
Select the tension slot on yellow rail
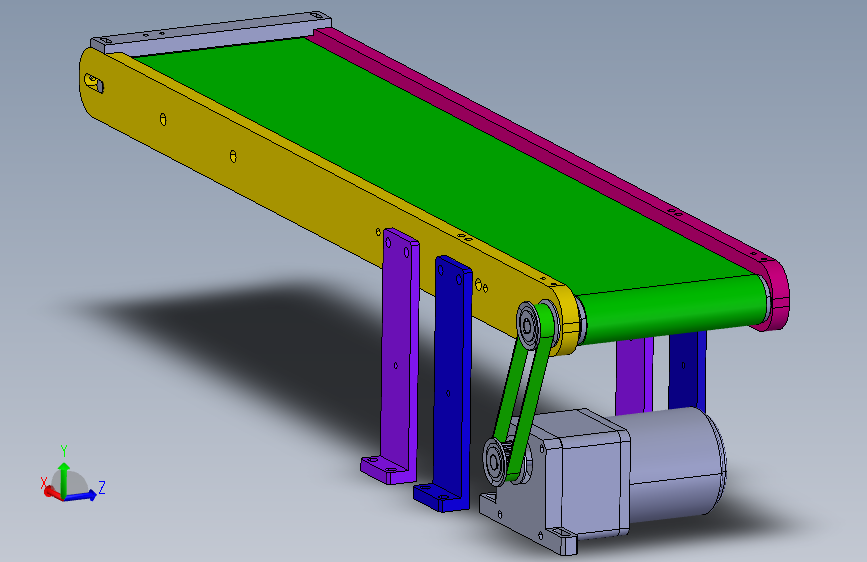pyautogui.click(x=93, y=82)
